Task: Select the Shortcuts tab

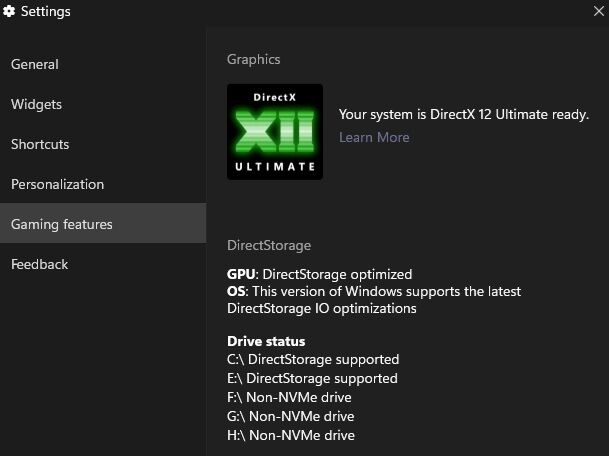Action: (x=40, y=144)
